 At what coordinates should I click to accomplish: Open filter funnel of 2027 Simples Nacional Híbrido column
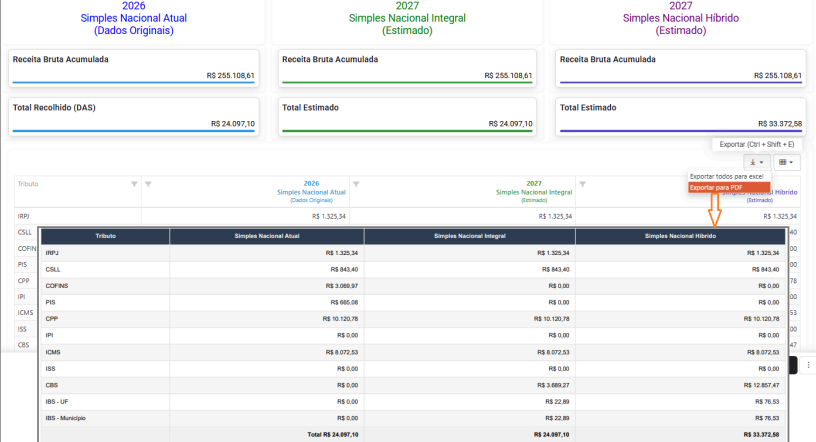pyautogui.click(x=583, y=184)
